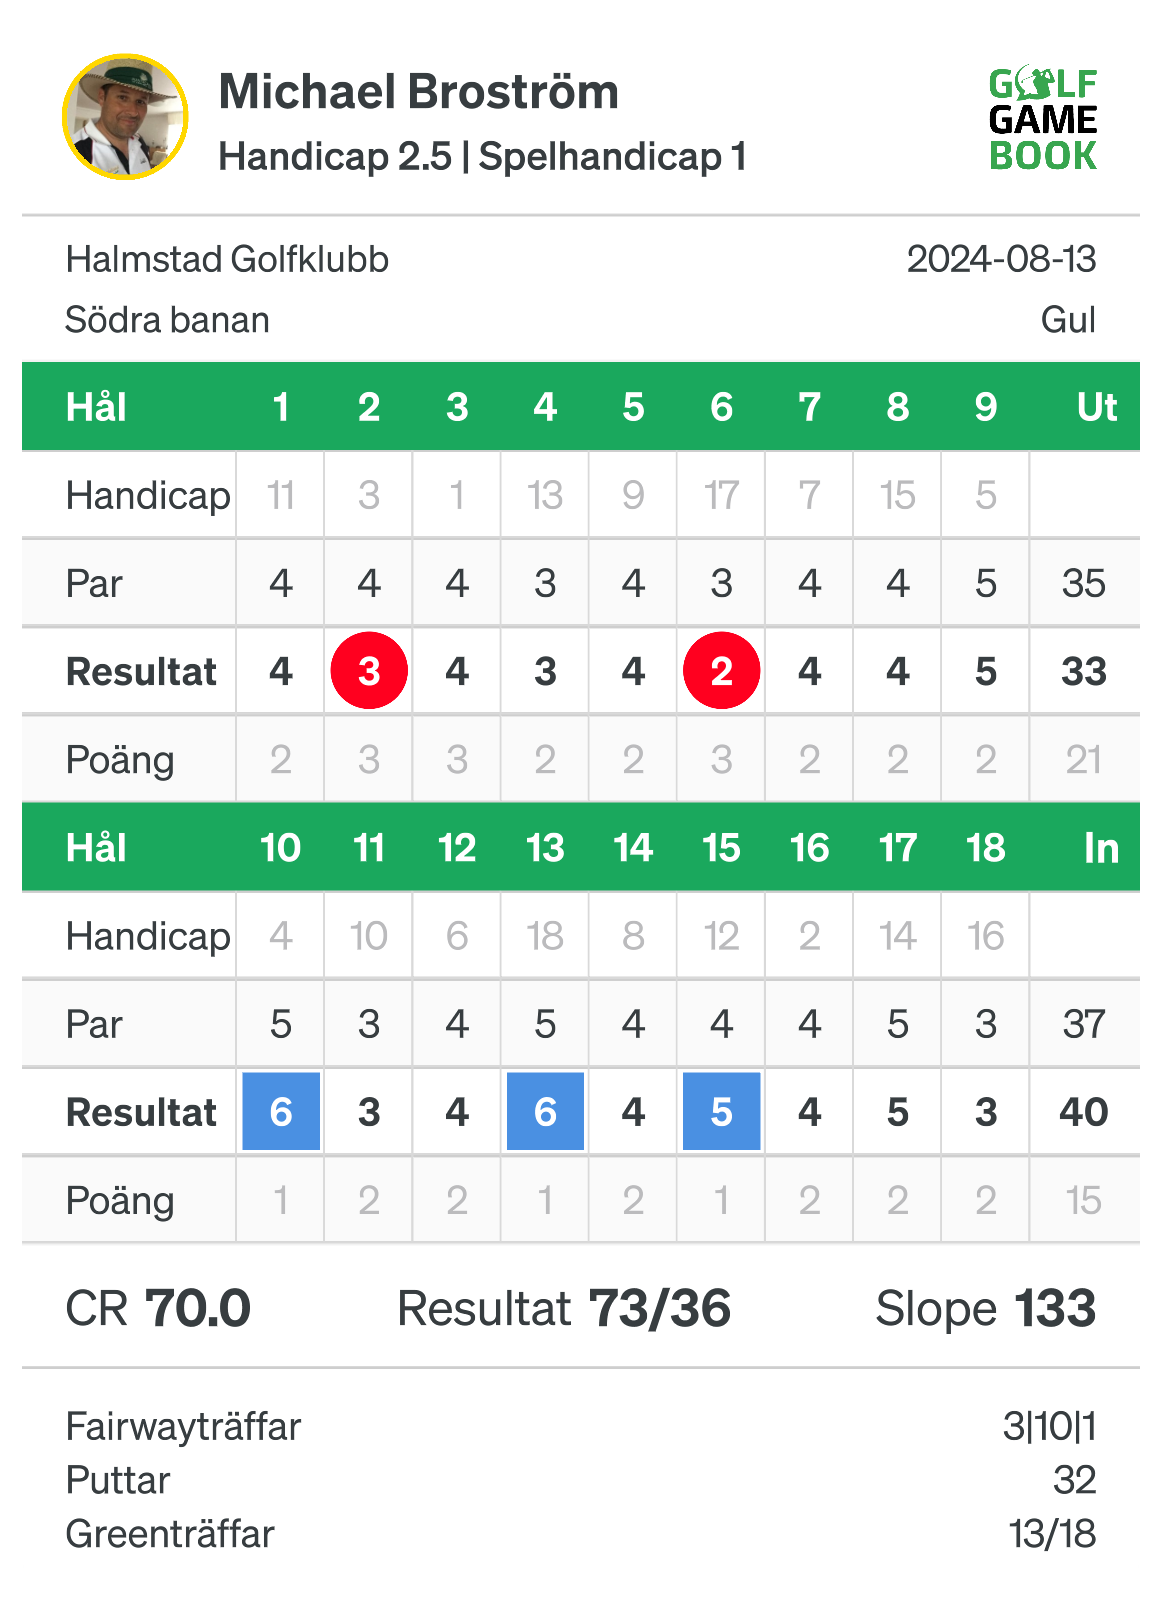Tap the blue bogey square on hole 15
Screen dimensions: 1161x1614
coord(722,1112)
